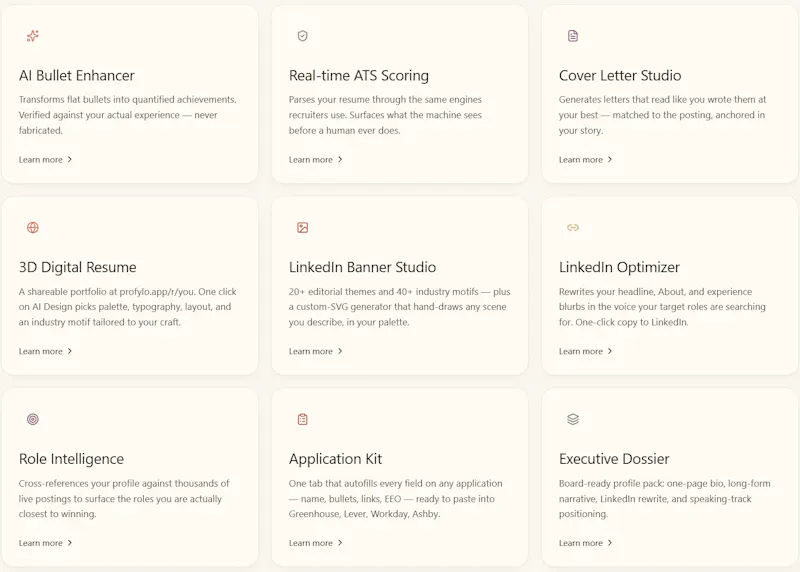Image resolution: width=800 pixels, height=572 pixels.
Task: Click text "20+ editorial themes and 40+ industry motifs"
Action: click(x=384, y=292)
